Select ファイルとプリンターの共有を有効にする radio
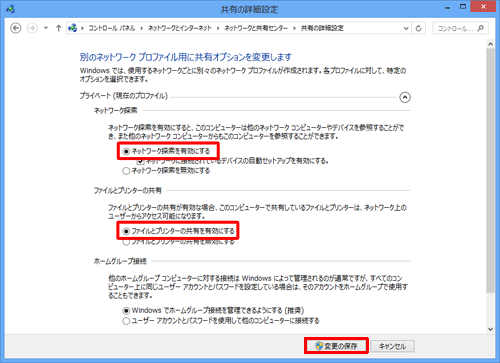 (x=126, y=231)
